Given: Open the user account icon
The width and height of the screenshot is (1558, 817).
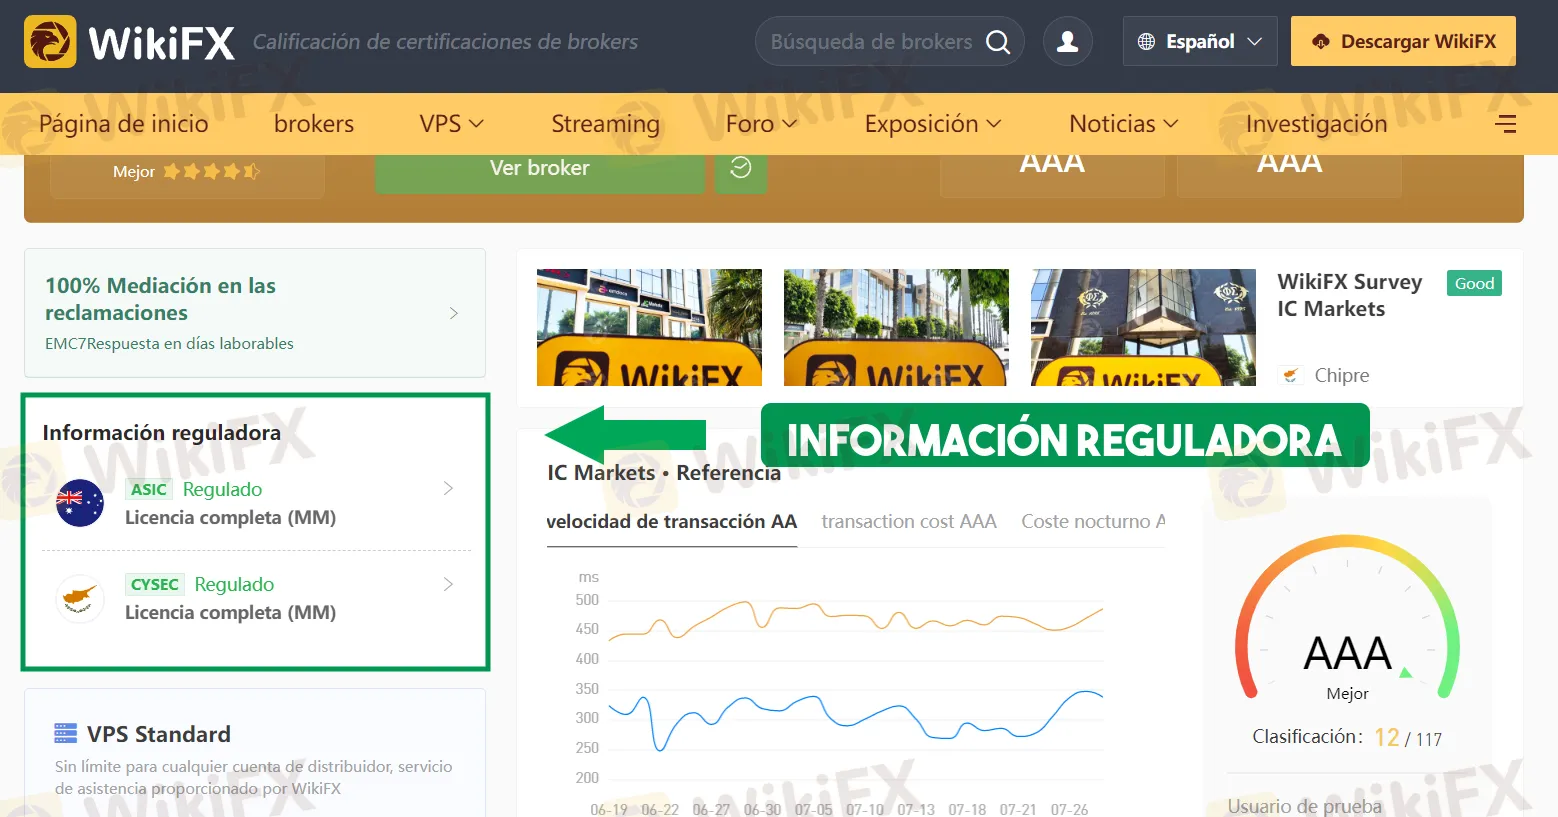Looking at the screenshot, I should coord(1068,42).
